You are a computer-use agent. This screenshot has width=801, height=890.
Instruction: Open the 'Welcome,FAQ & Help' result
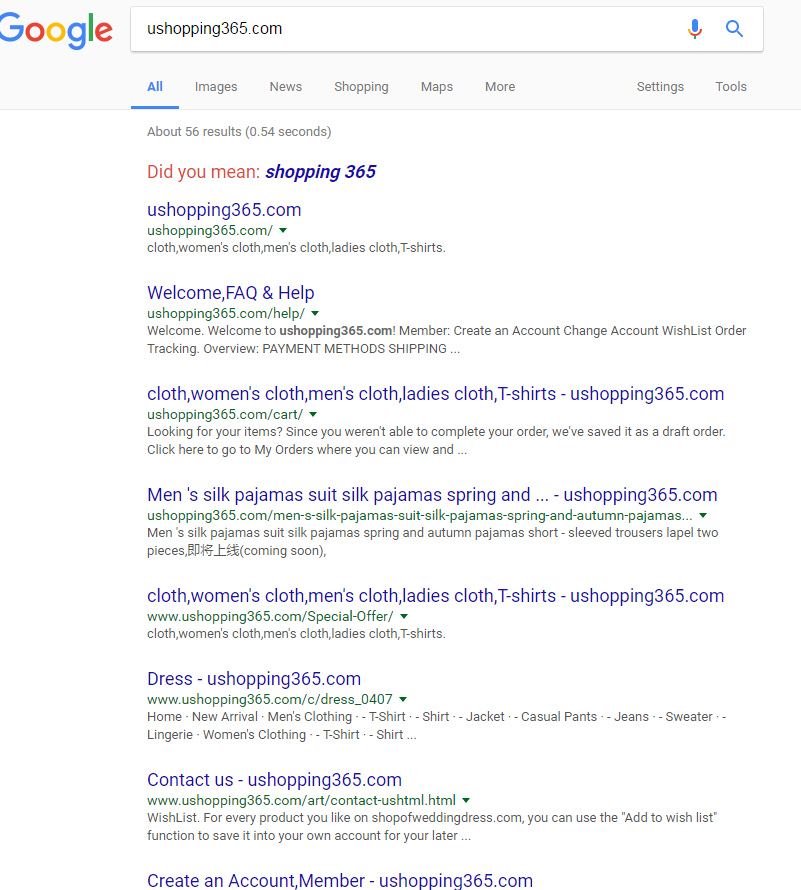[230, 293]
